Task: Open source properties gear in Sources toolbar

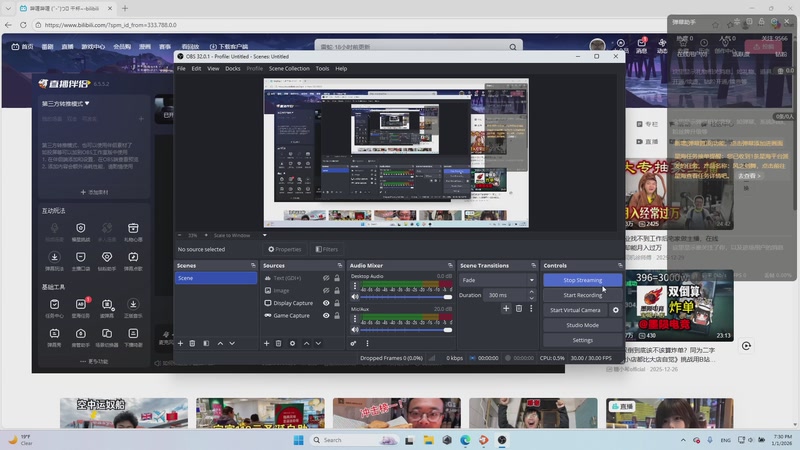Action: 292,343
